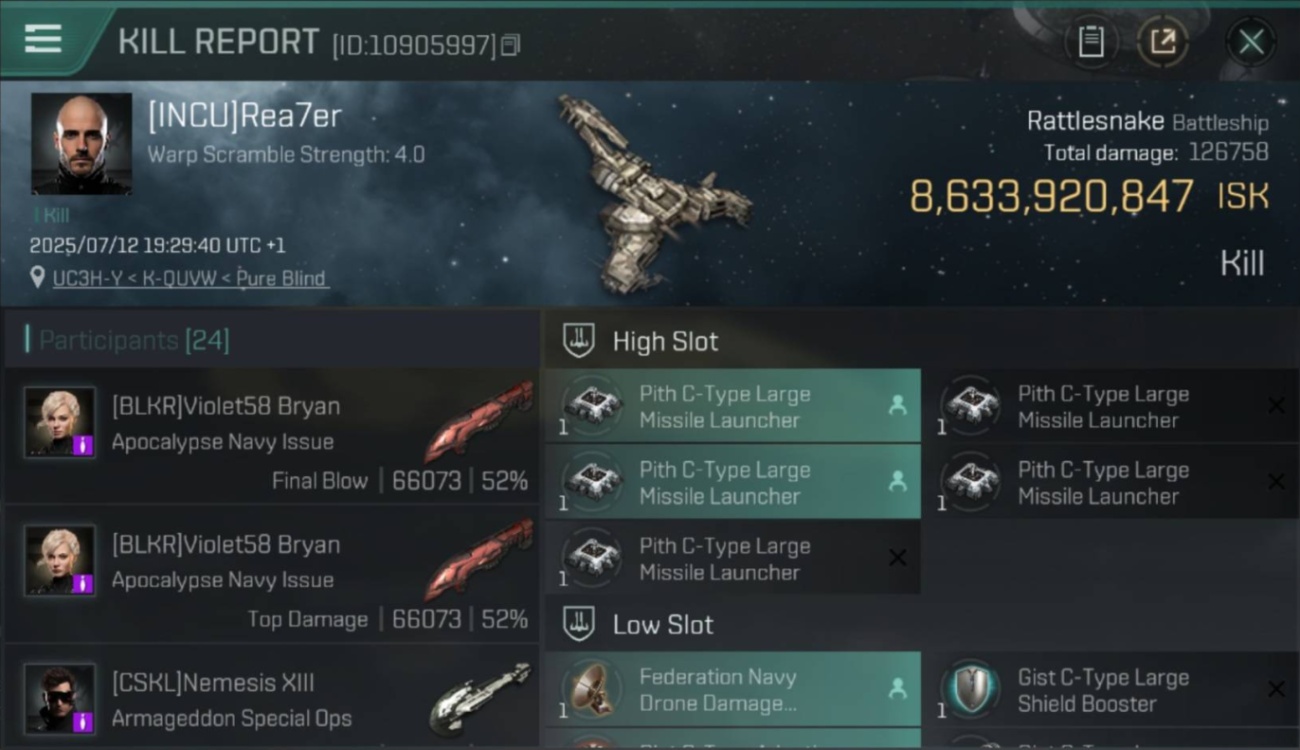Click the 8,633,920,847 ISK value
Screen dimensions: 1300x750
click(1088, 196)
